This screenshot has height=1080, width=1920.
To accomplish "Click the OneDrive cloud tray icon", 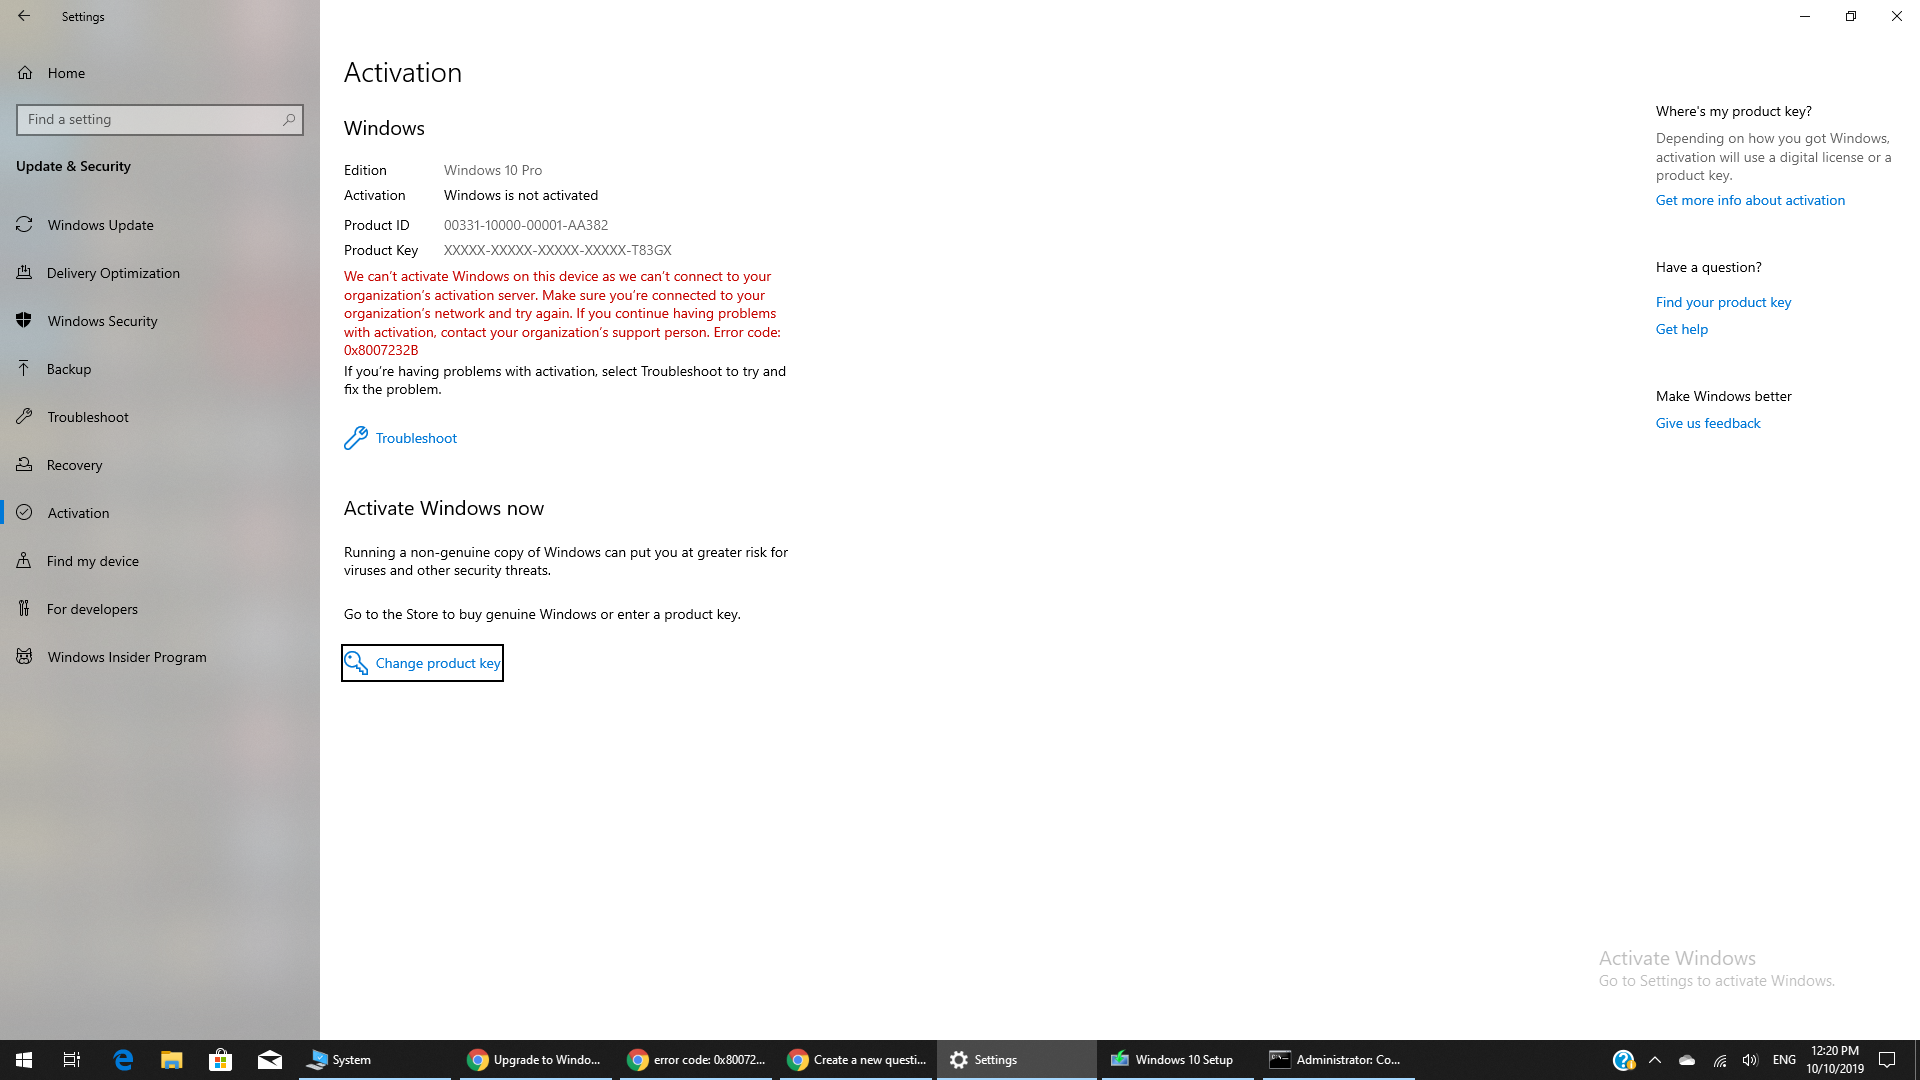I will pos(1687,1060).
